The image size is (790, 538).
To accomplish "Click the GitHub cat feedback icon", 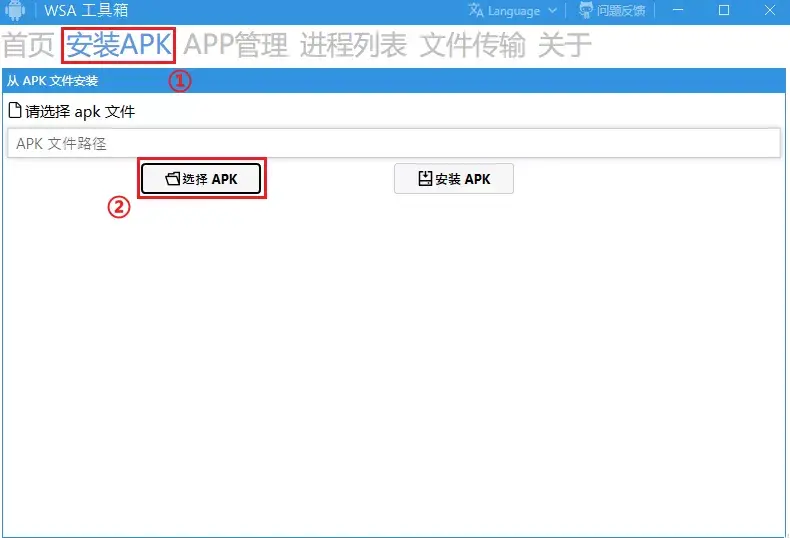I will pyautogui.click(x=585, y=10).
